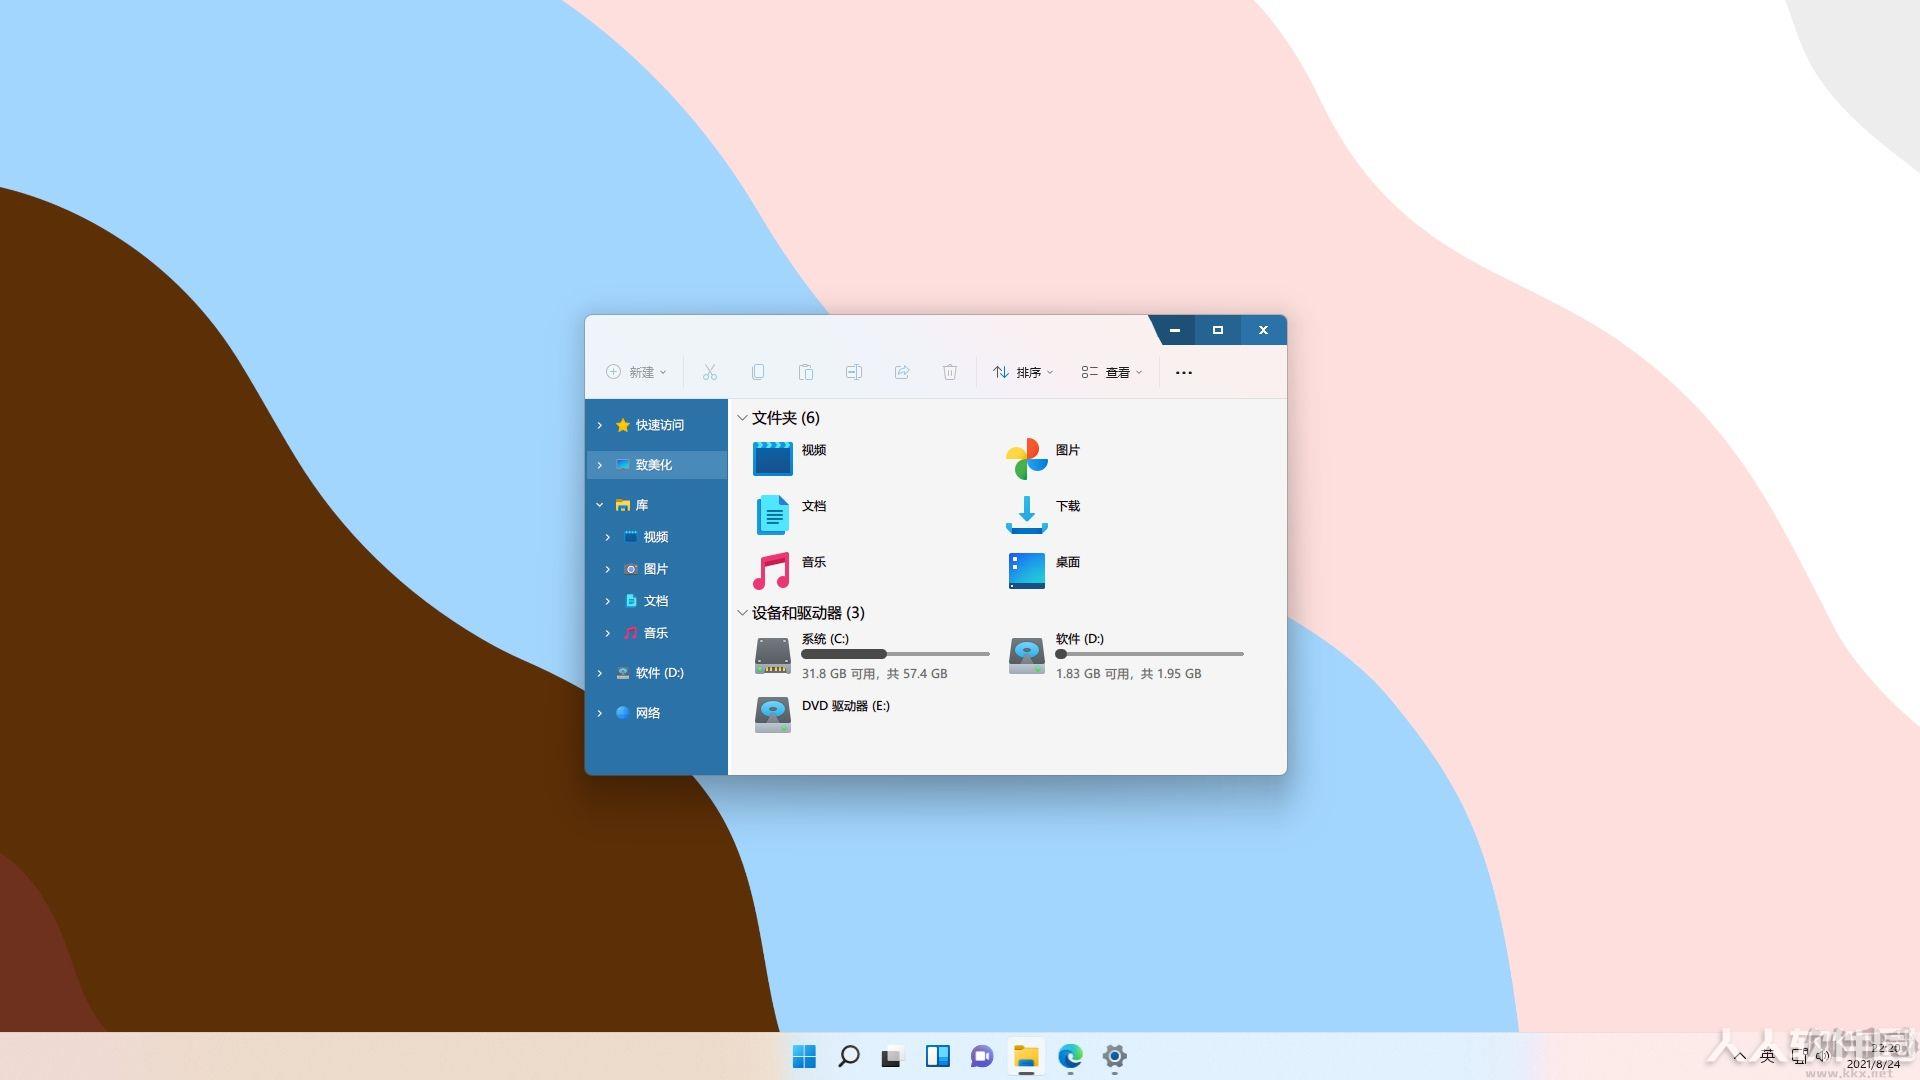The image size is (1920, 1080).
Task: Select the 文档 document folder icon
Action: coord(773,515)
